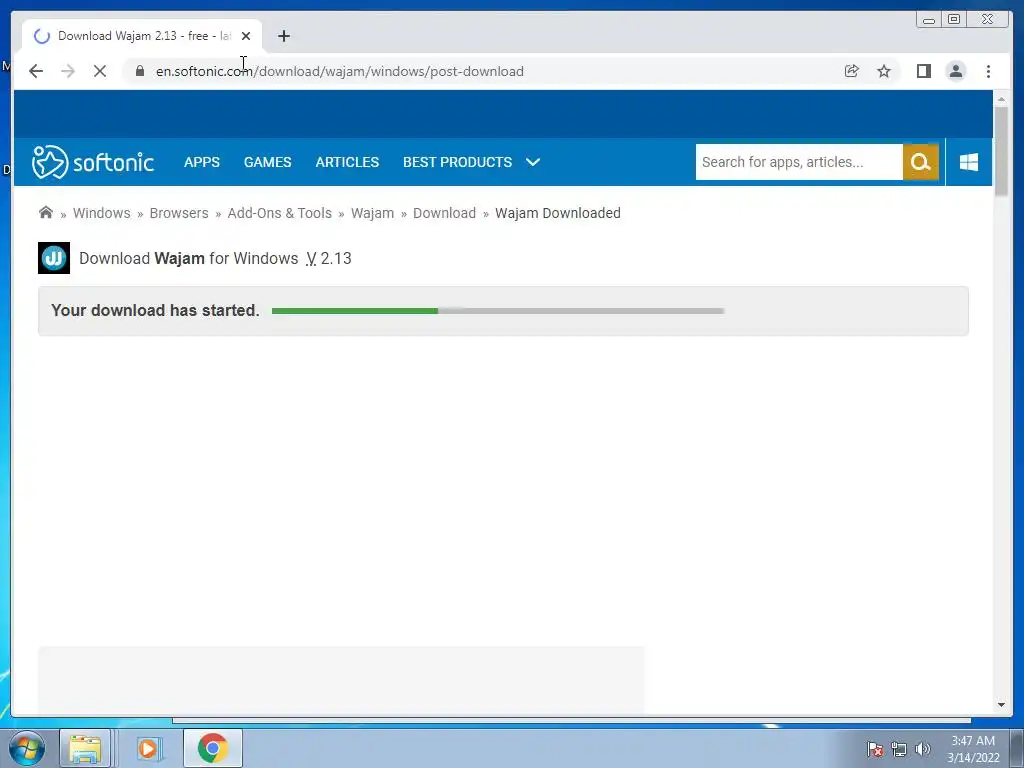Click the Wajam app icon
This screenshot has width=1024, height=768.
pos(54,258)
